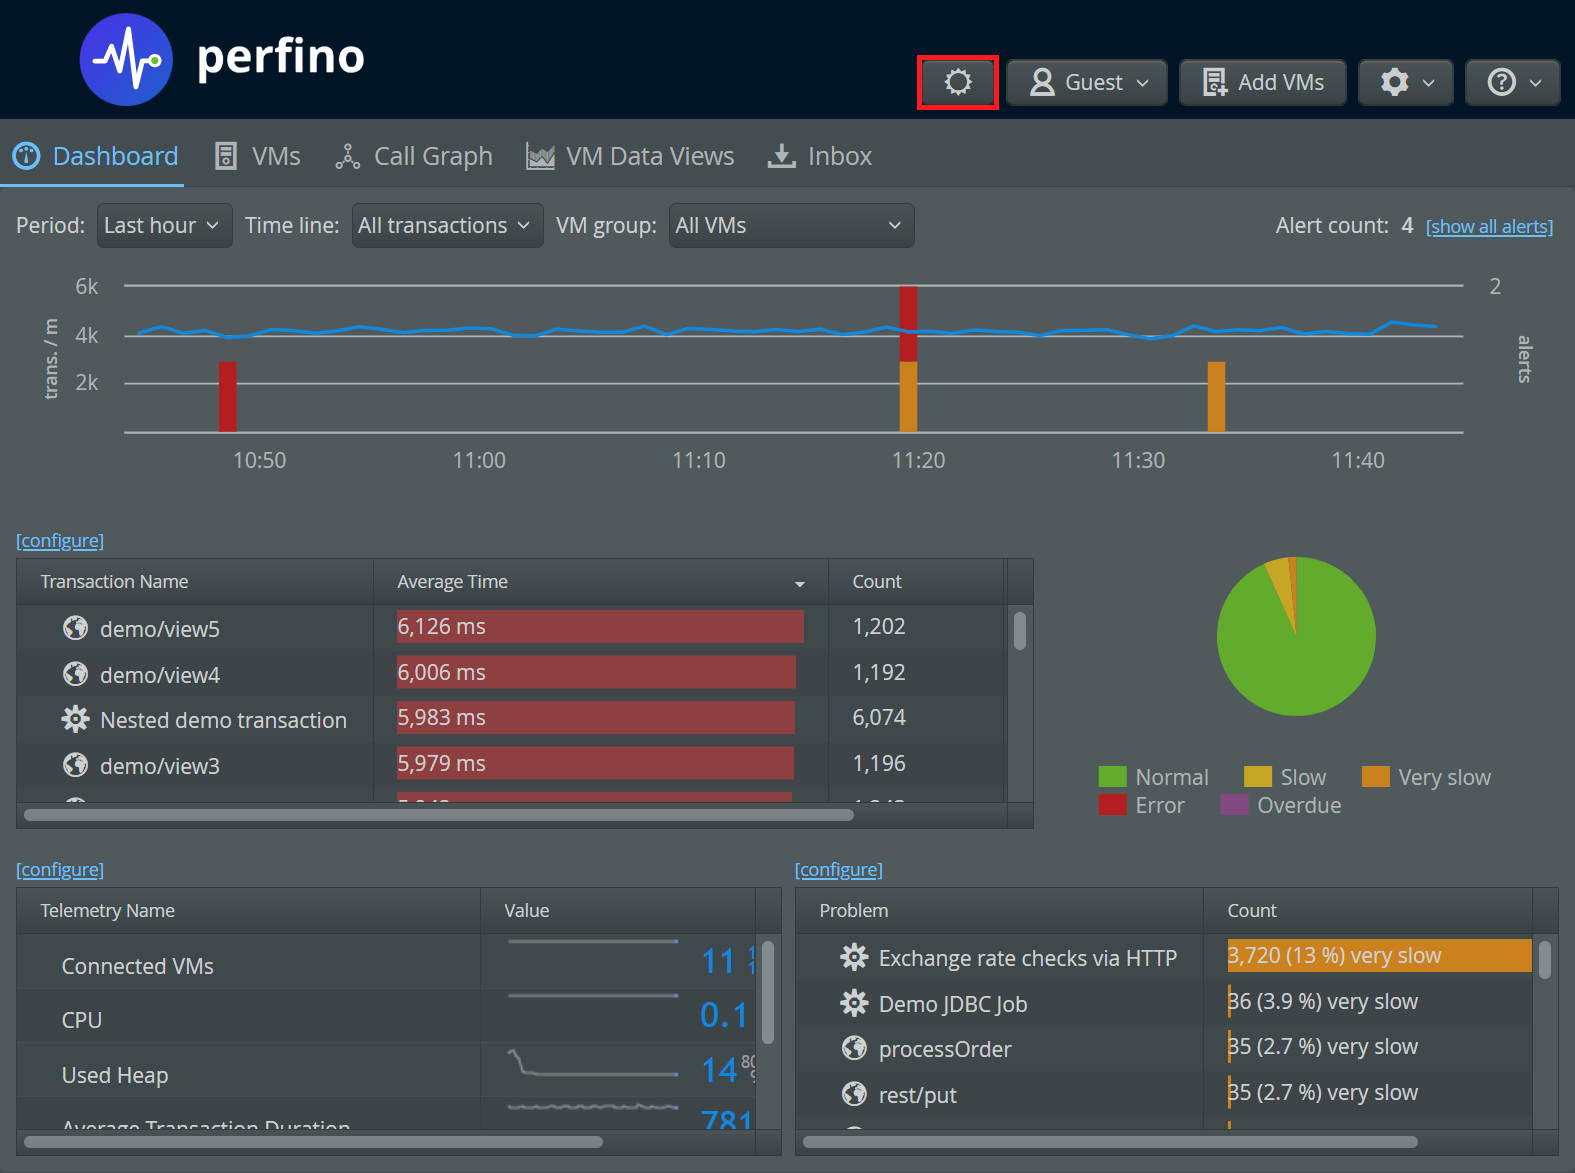Click the globe icon beside demo/view5
Image resolution: width=1575 pixels, height=1173 pixels.
(x=75, y=628)
